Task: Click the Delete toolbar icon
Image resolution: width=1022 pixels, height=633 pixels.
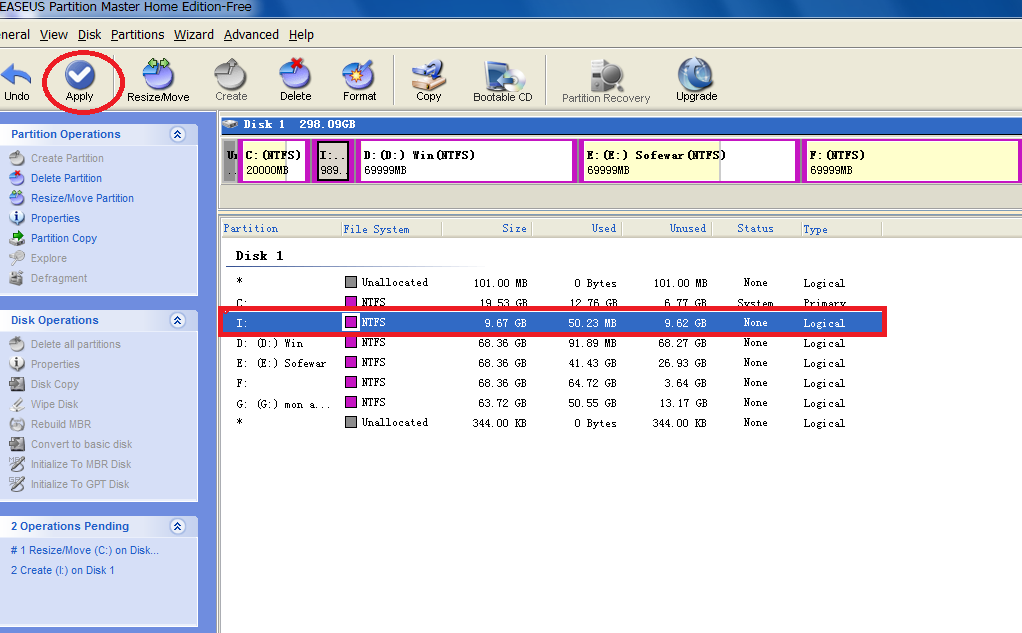Action: pos(295,81)
